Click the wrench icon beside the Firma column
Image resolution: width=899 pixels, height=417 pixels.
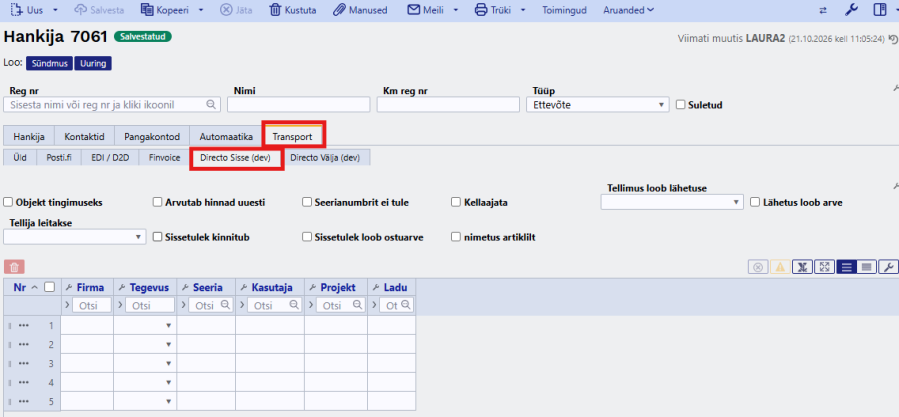tap(70, 287)
